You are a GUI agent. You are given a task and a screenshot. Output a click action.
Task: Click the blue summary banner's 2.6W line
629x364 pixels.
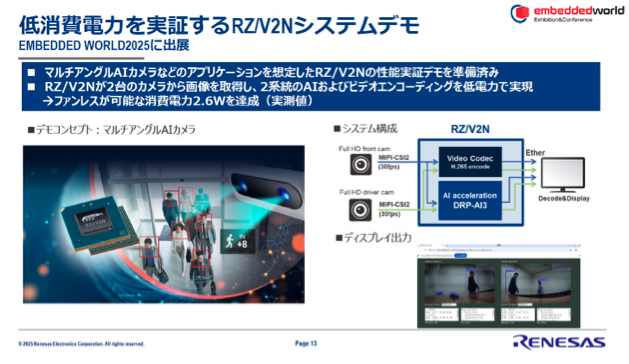(x=178, y=101)
